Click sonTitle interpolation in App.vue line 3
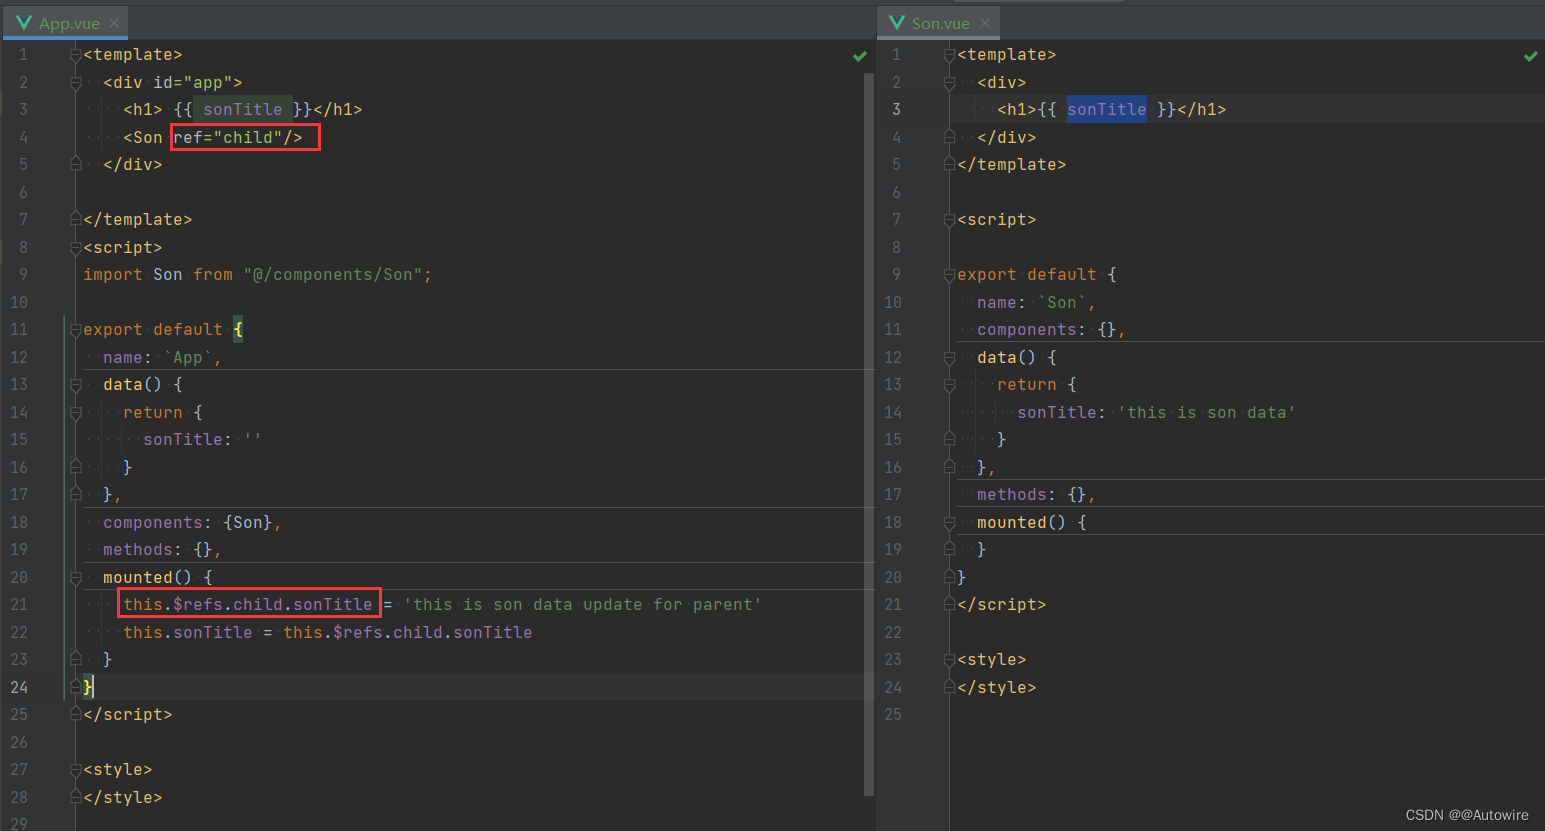The image size is (1545, 831). pyautogui.click(x=243, y=110)
